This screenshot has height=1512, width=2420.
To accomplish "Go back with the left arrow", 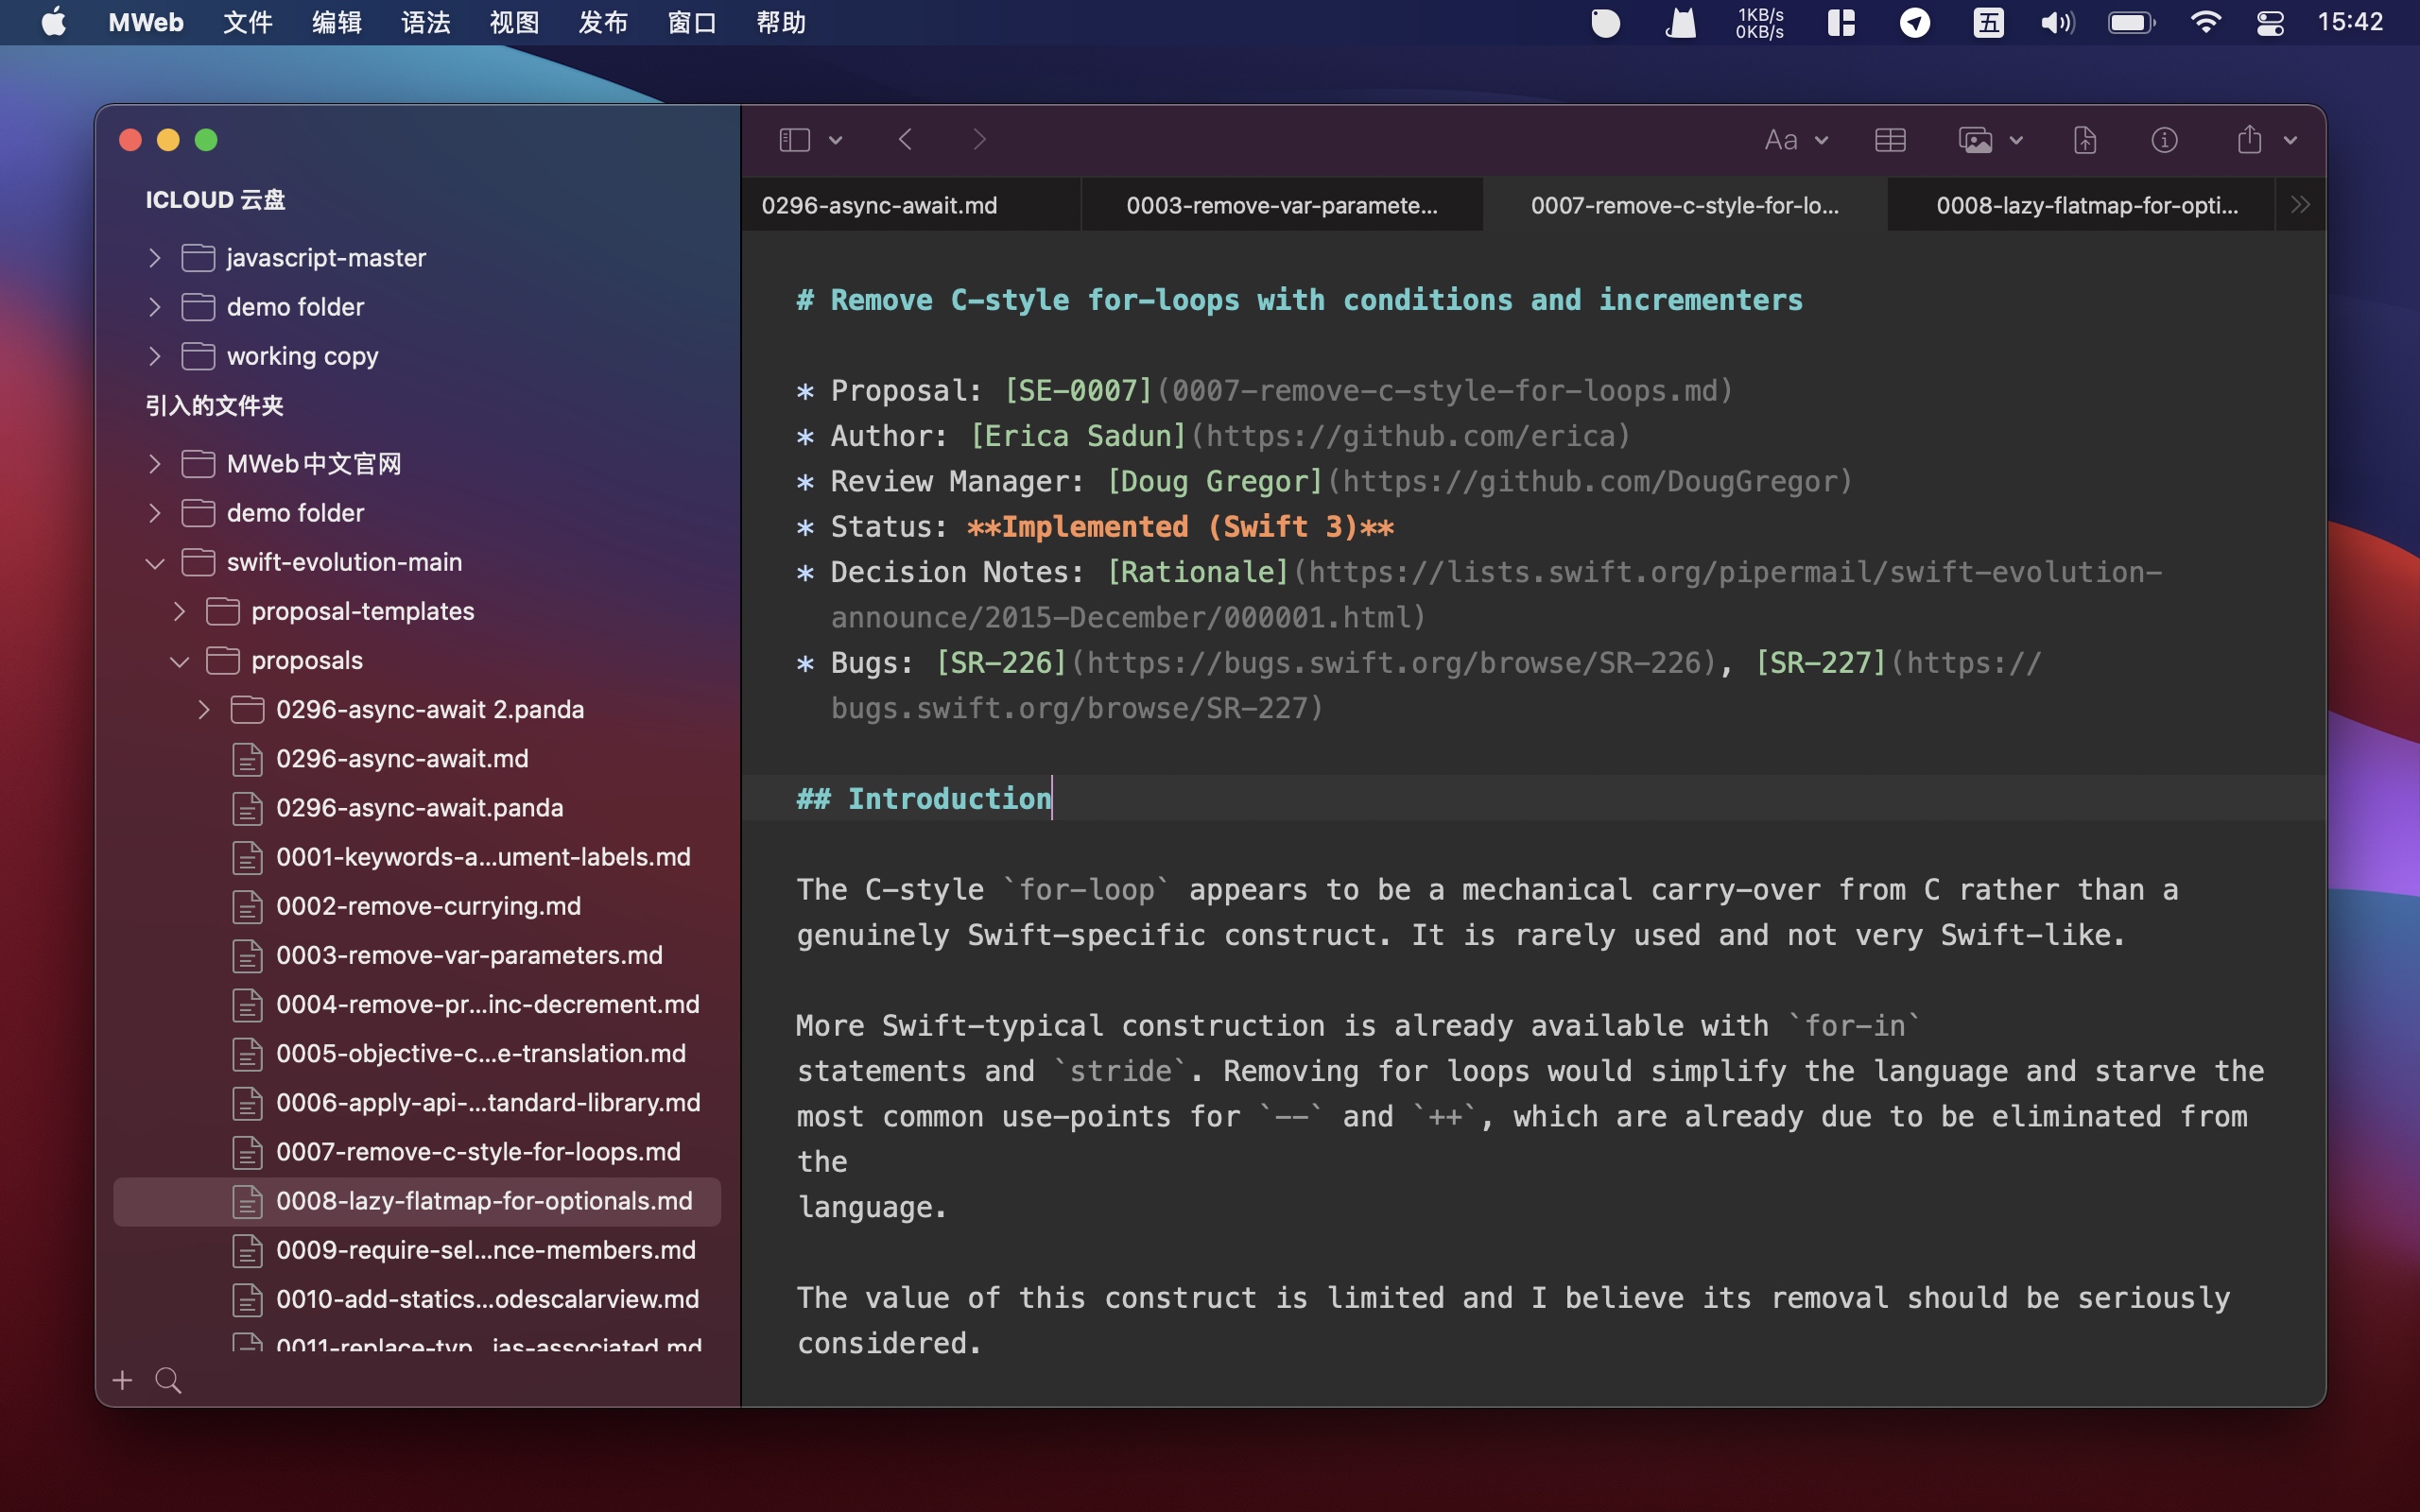I will tap(905, 140).
